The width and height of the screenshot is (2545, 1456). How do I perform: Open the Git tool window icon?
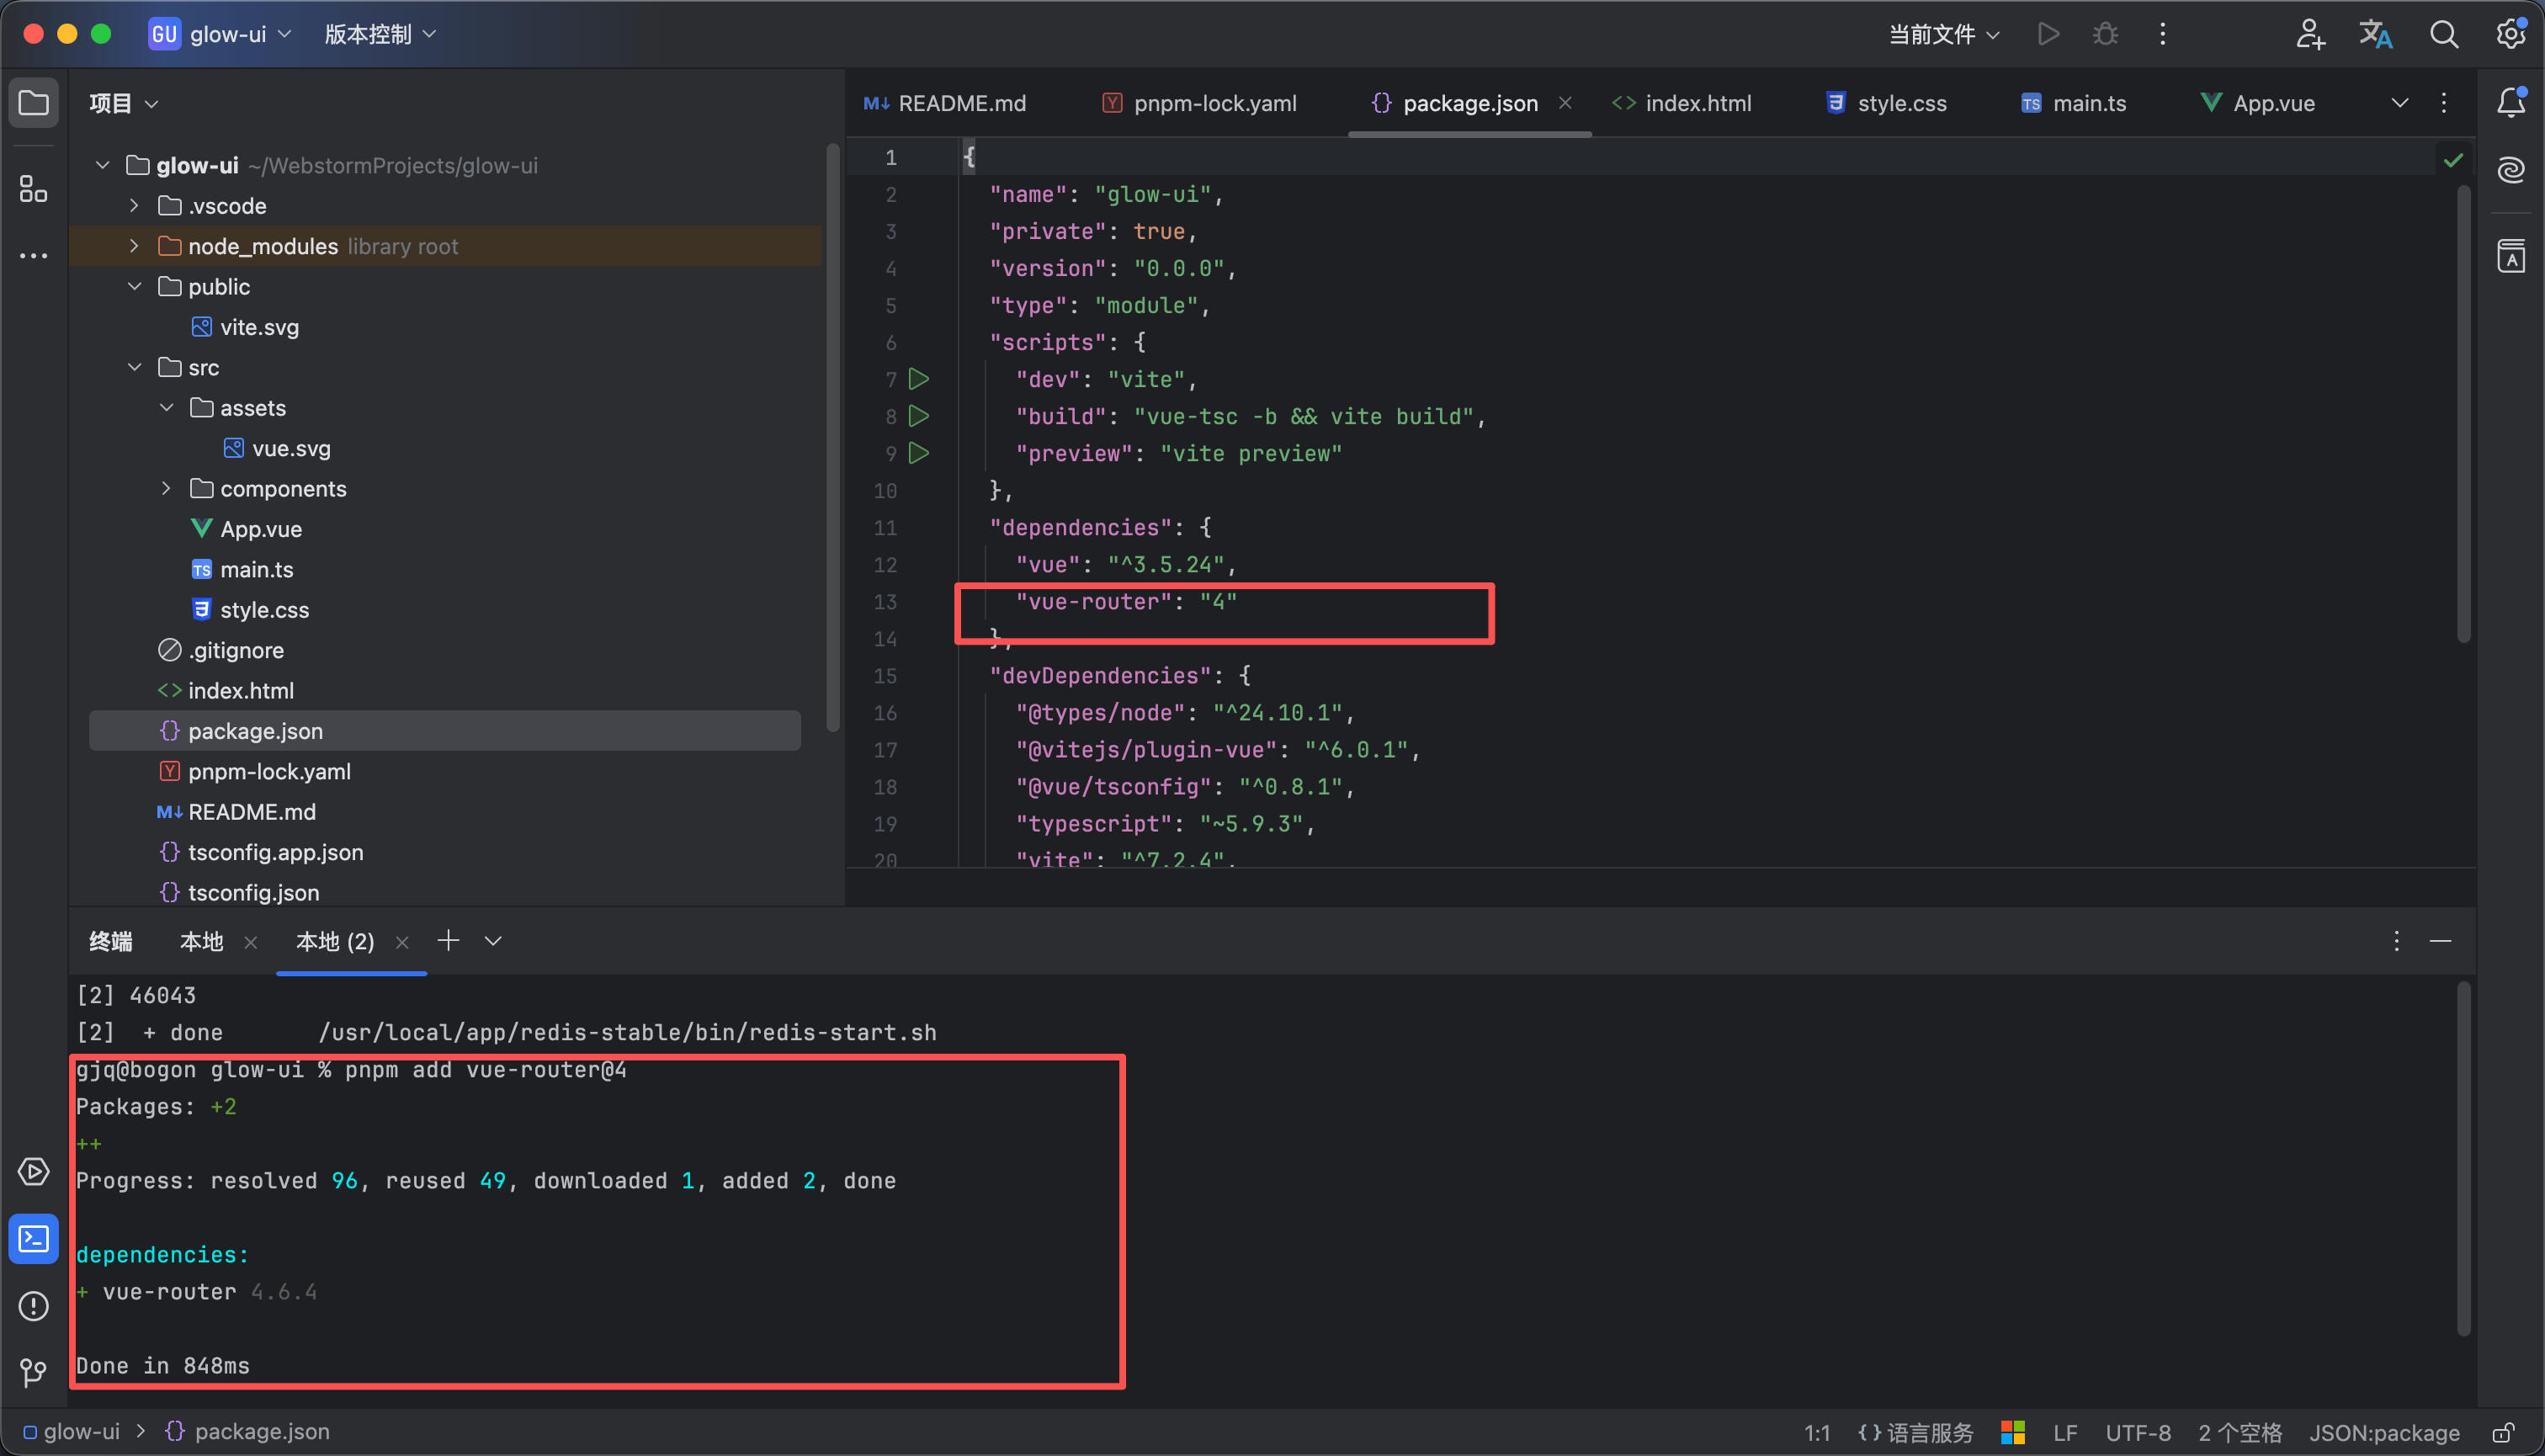[33, 1373]
